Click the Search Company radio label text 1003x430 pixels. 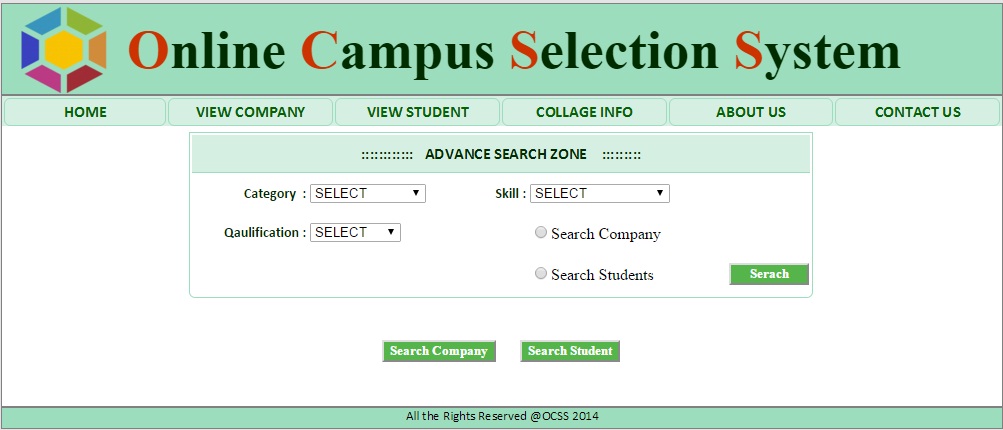[x=605, y=234]
